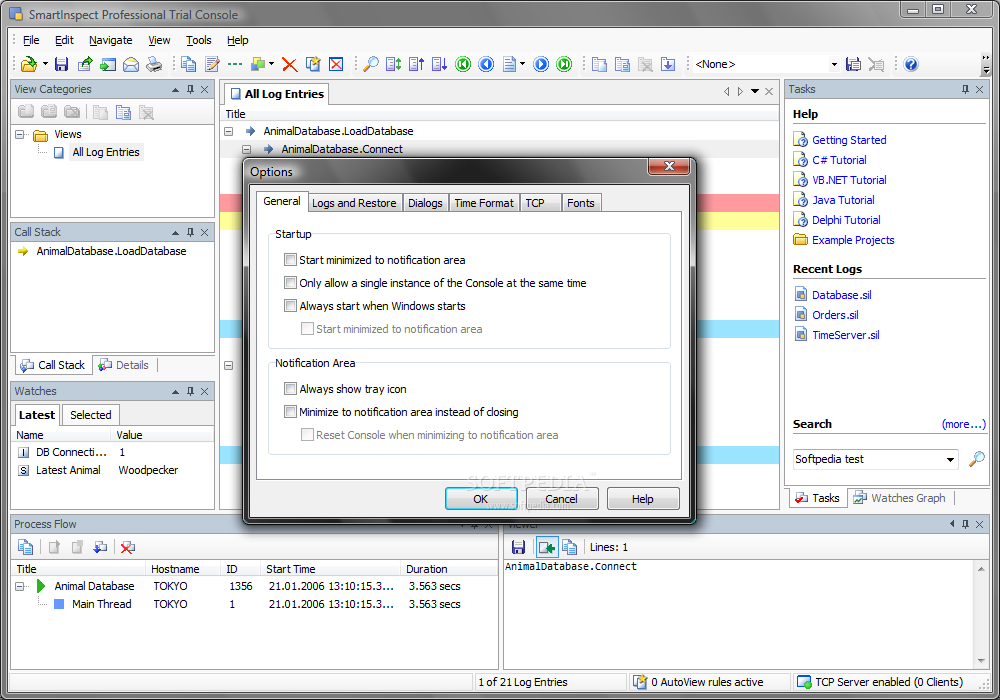Collapse the AnimalDatabase.LoadDatabase log entry
The height and width of the screenshot is (700, 1000).
pyautogui.click(x=228, y=131)
